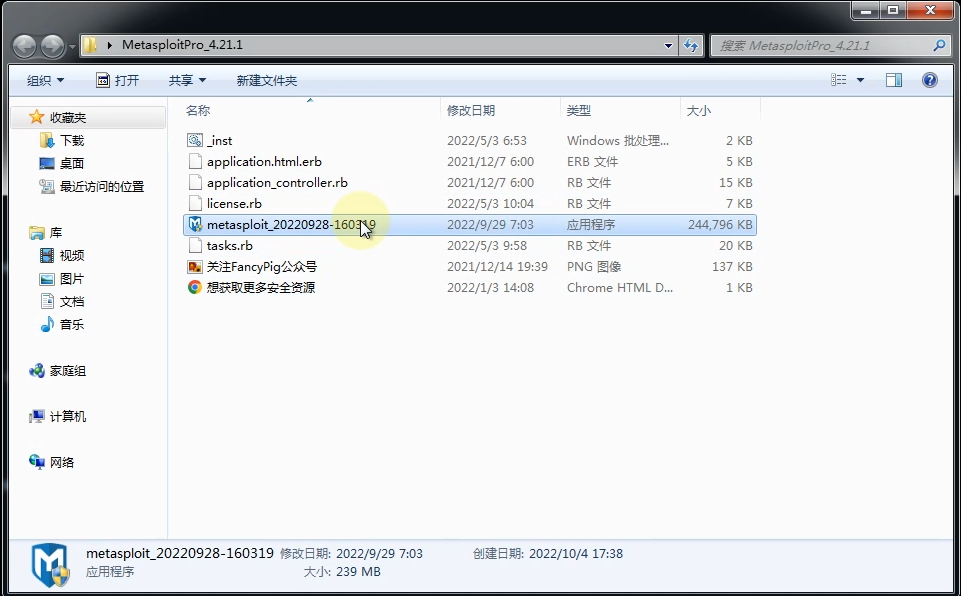The image size is (961, 596).
Task: Click the search magnifier icon
Action: click(939, 45)
